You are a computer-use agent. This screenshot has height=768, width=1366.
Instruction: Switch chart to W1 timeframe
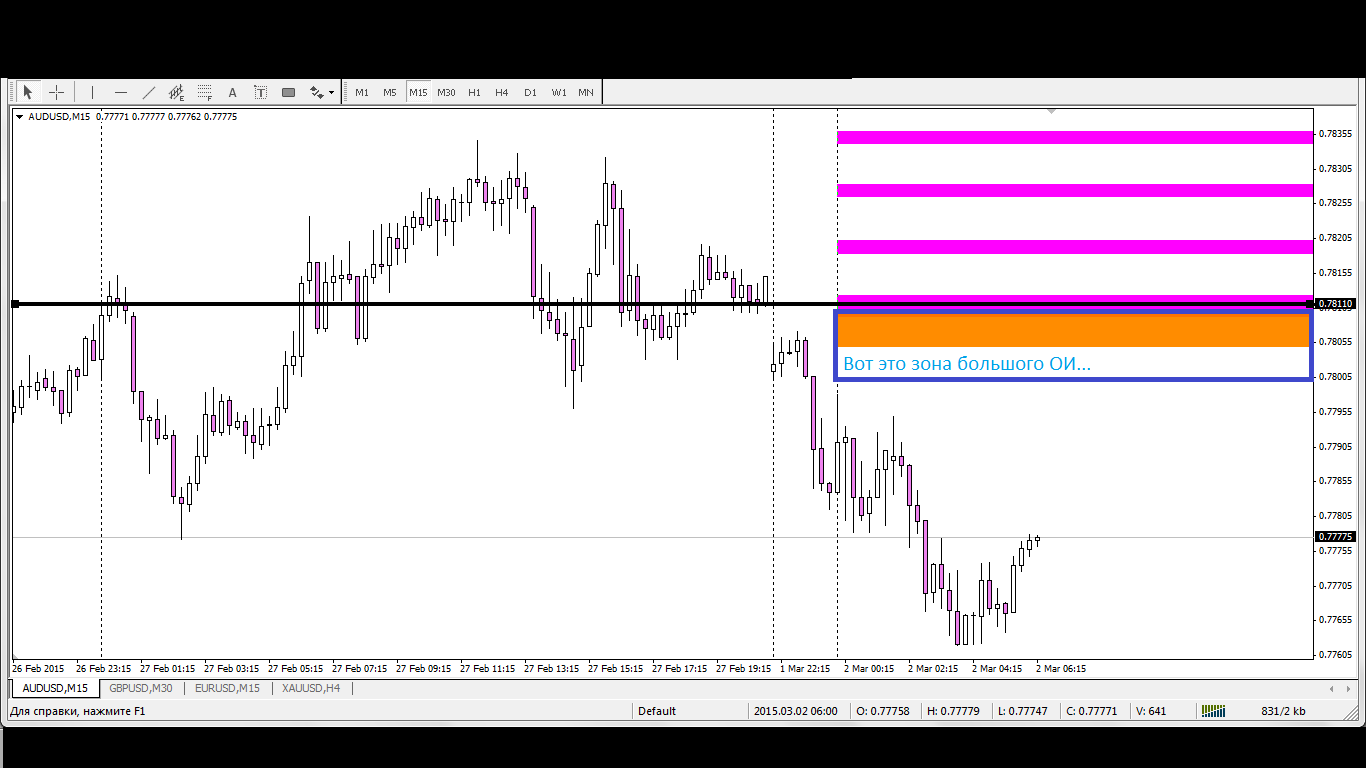pyautogui.click(x=558, y=92)
